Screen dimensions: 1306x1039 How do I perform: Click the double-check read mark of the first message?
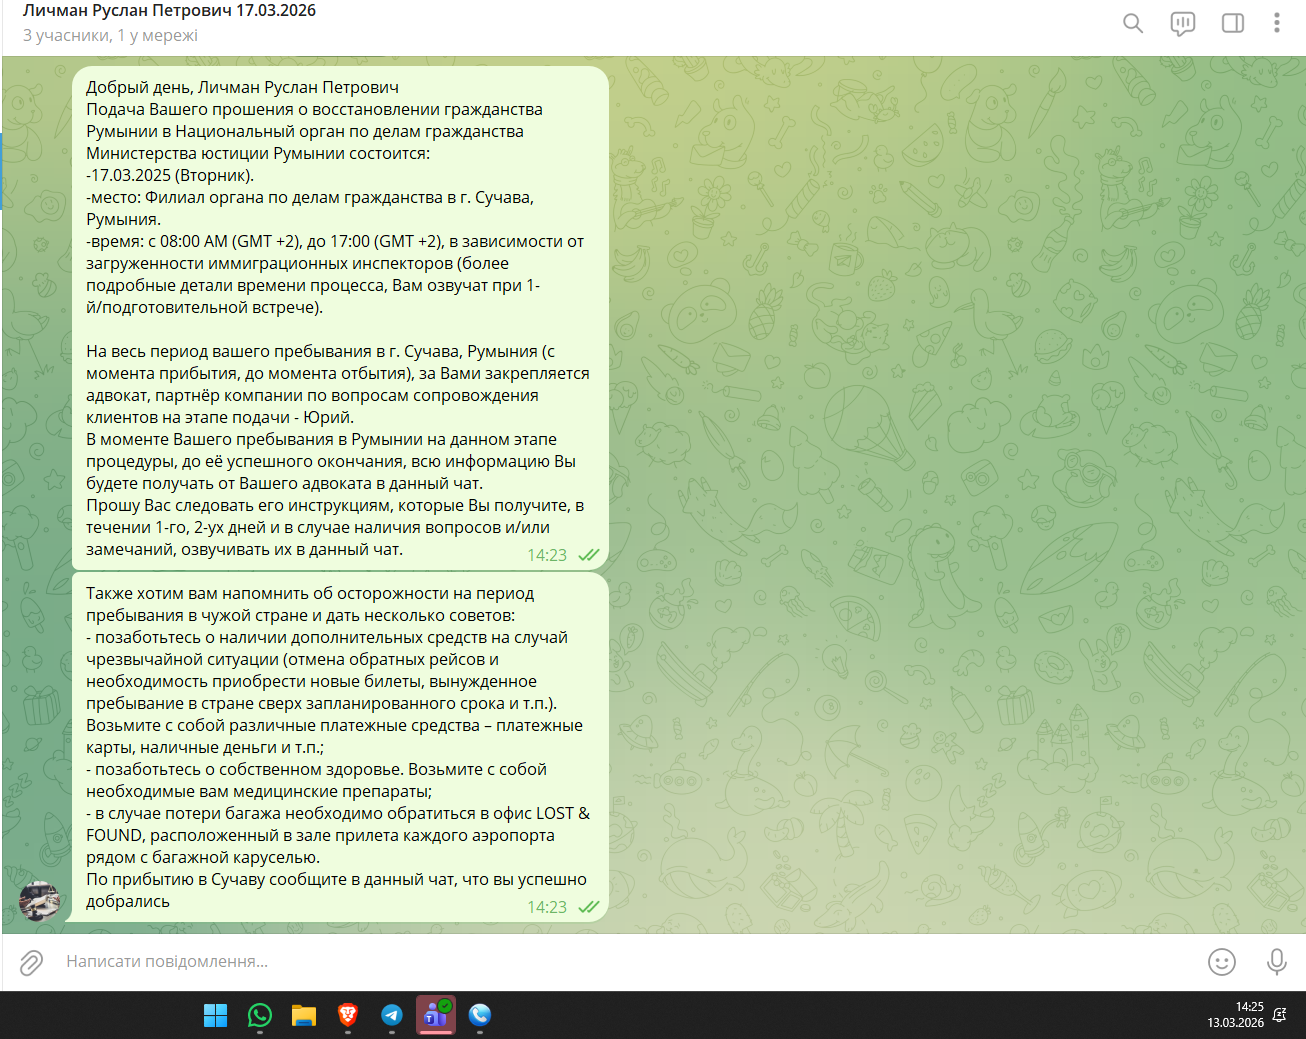[589, 555]
